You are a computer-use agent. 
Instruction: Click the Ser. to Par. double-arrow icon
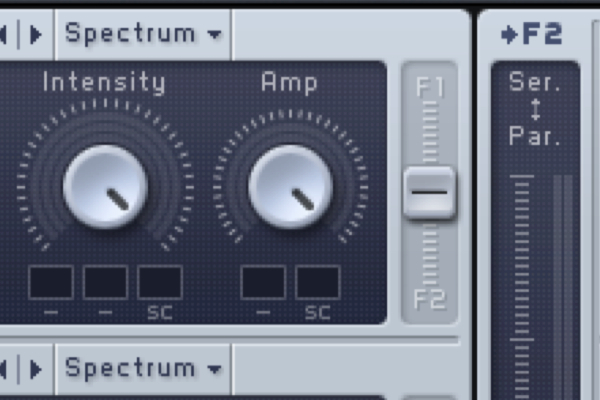(x=536, y=109)
